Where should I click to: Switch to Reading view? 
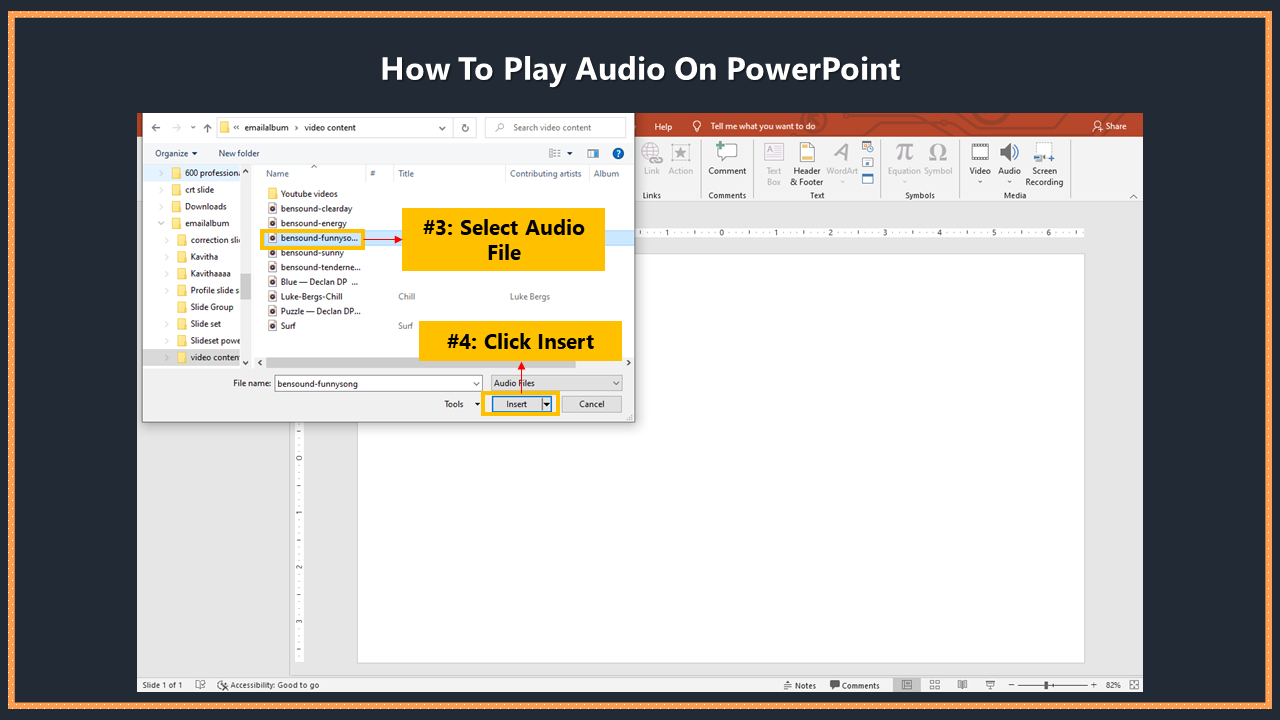pyautogui.click(x=963, y=685)
